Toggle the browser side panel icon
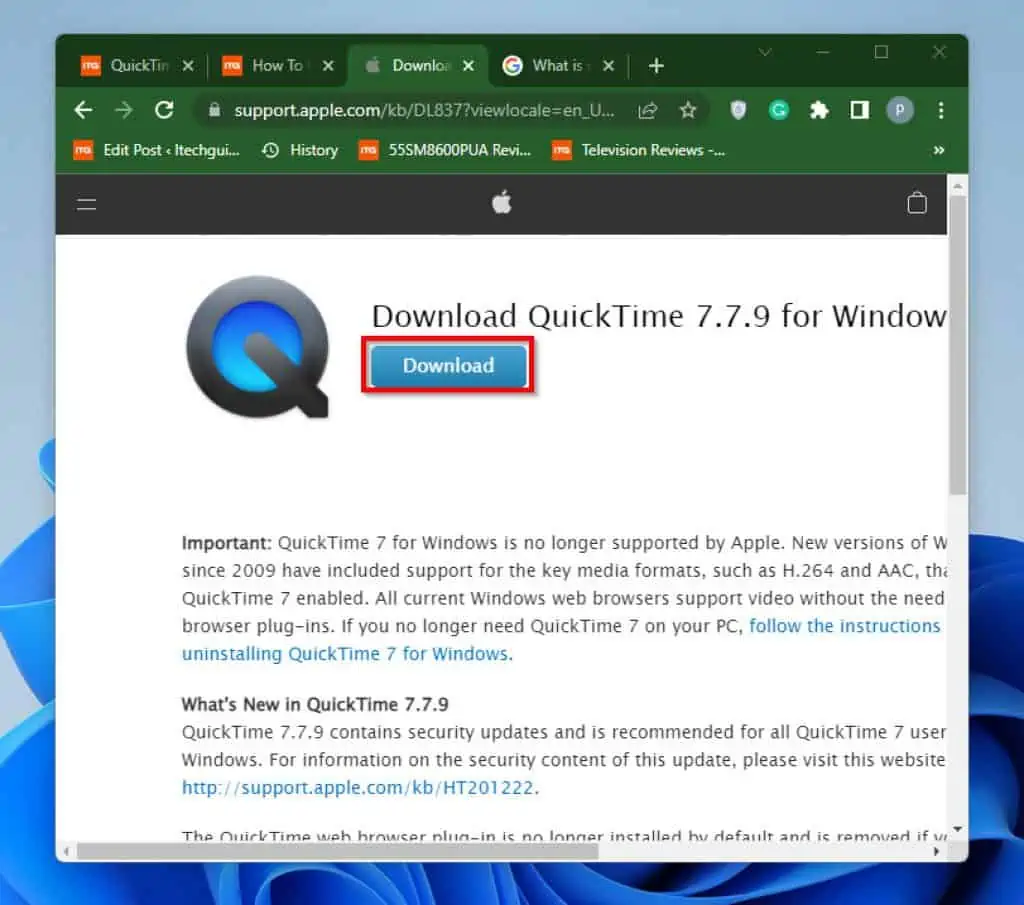The width and height of the screenshot is (1024, 905). pyautogui.click(x=859, y=110)
